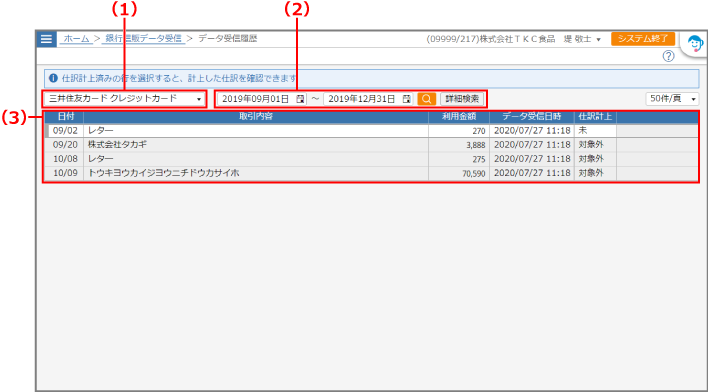Click the 未 status cell

(x=595, y=131)
